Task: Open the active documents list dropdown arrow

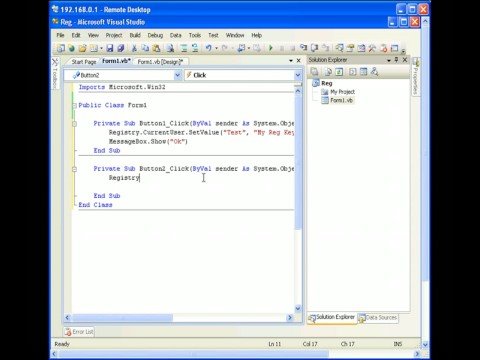Action: [291, 61]
